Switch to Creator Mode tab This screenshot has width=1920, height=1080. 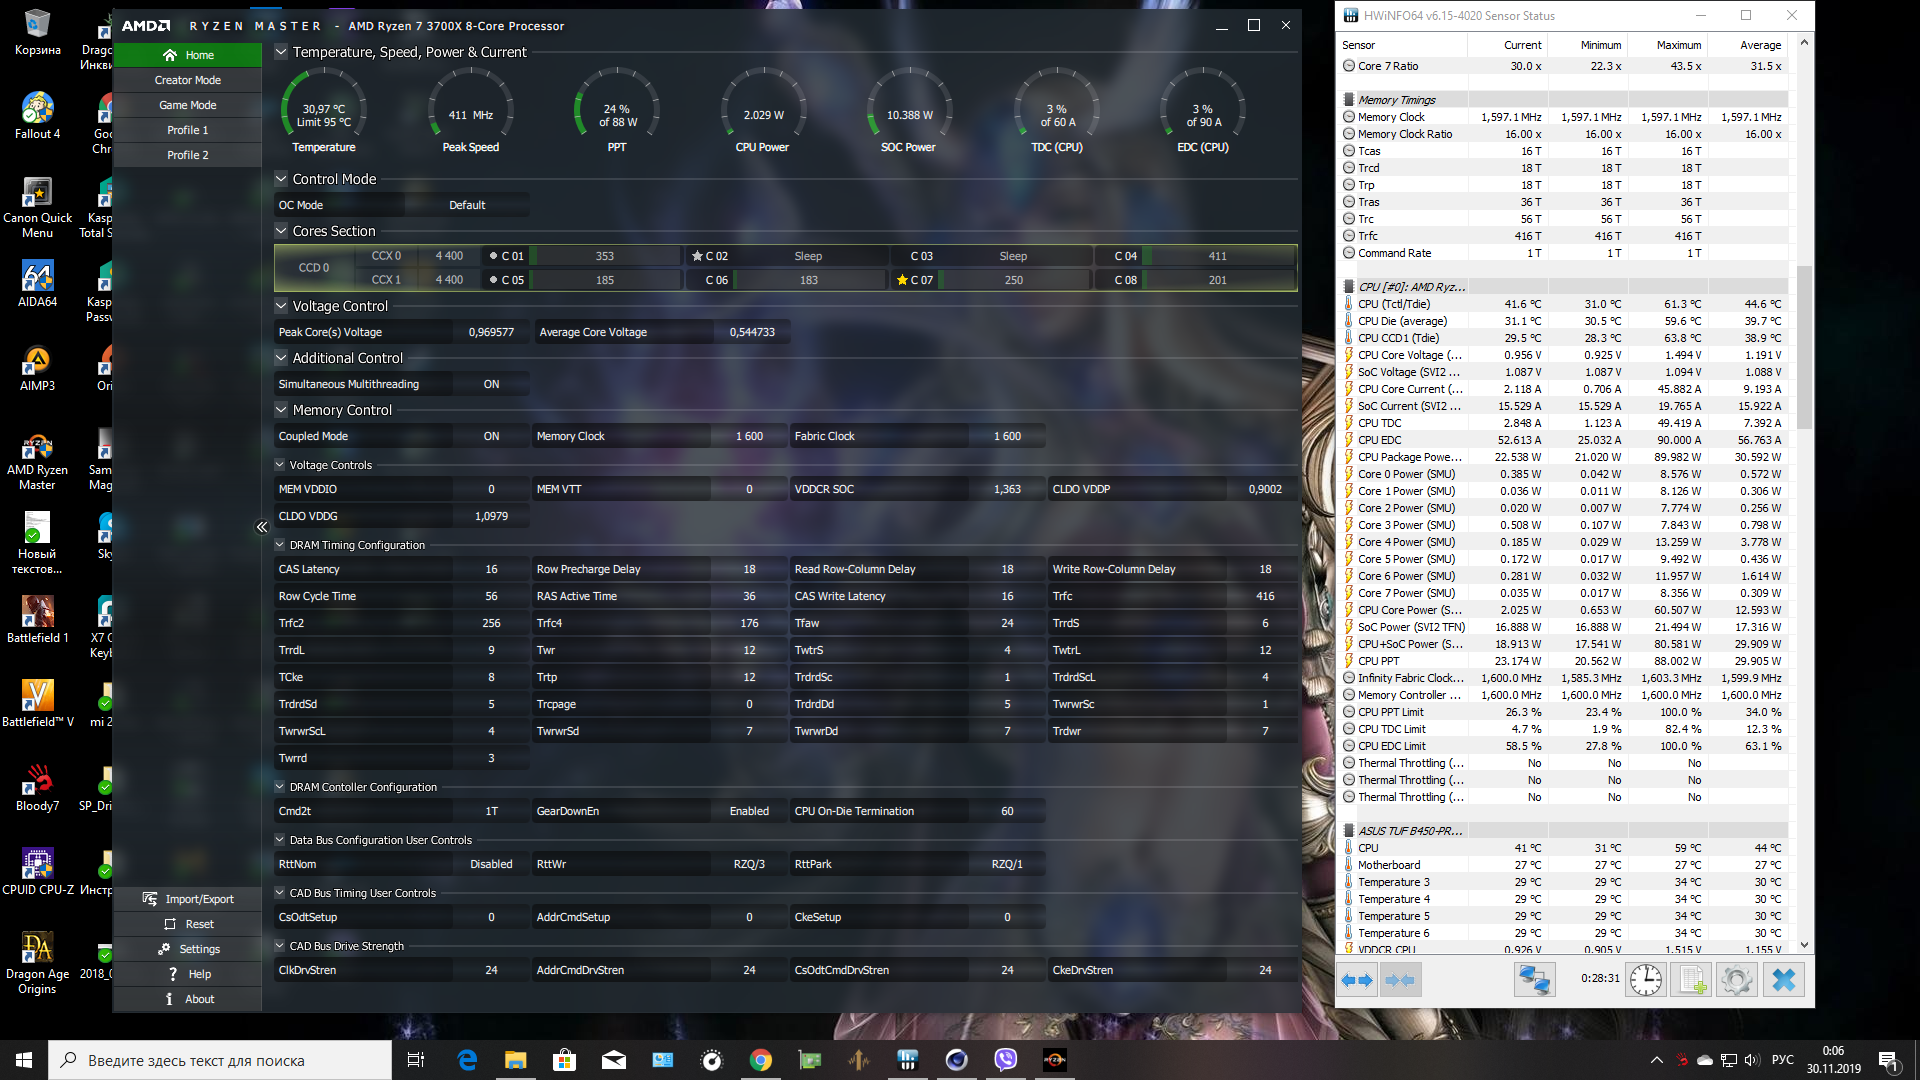pyautogui.click(x=188, y=80)
